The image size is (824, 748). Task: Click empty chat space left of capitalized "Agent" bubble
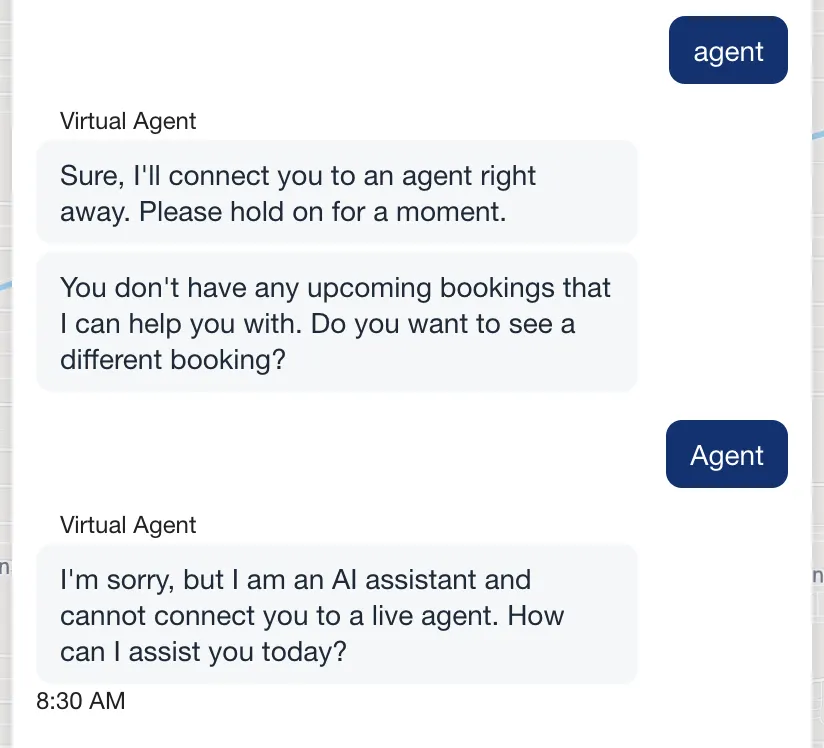click(350, 455)
